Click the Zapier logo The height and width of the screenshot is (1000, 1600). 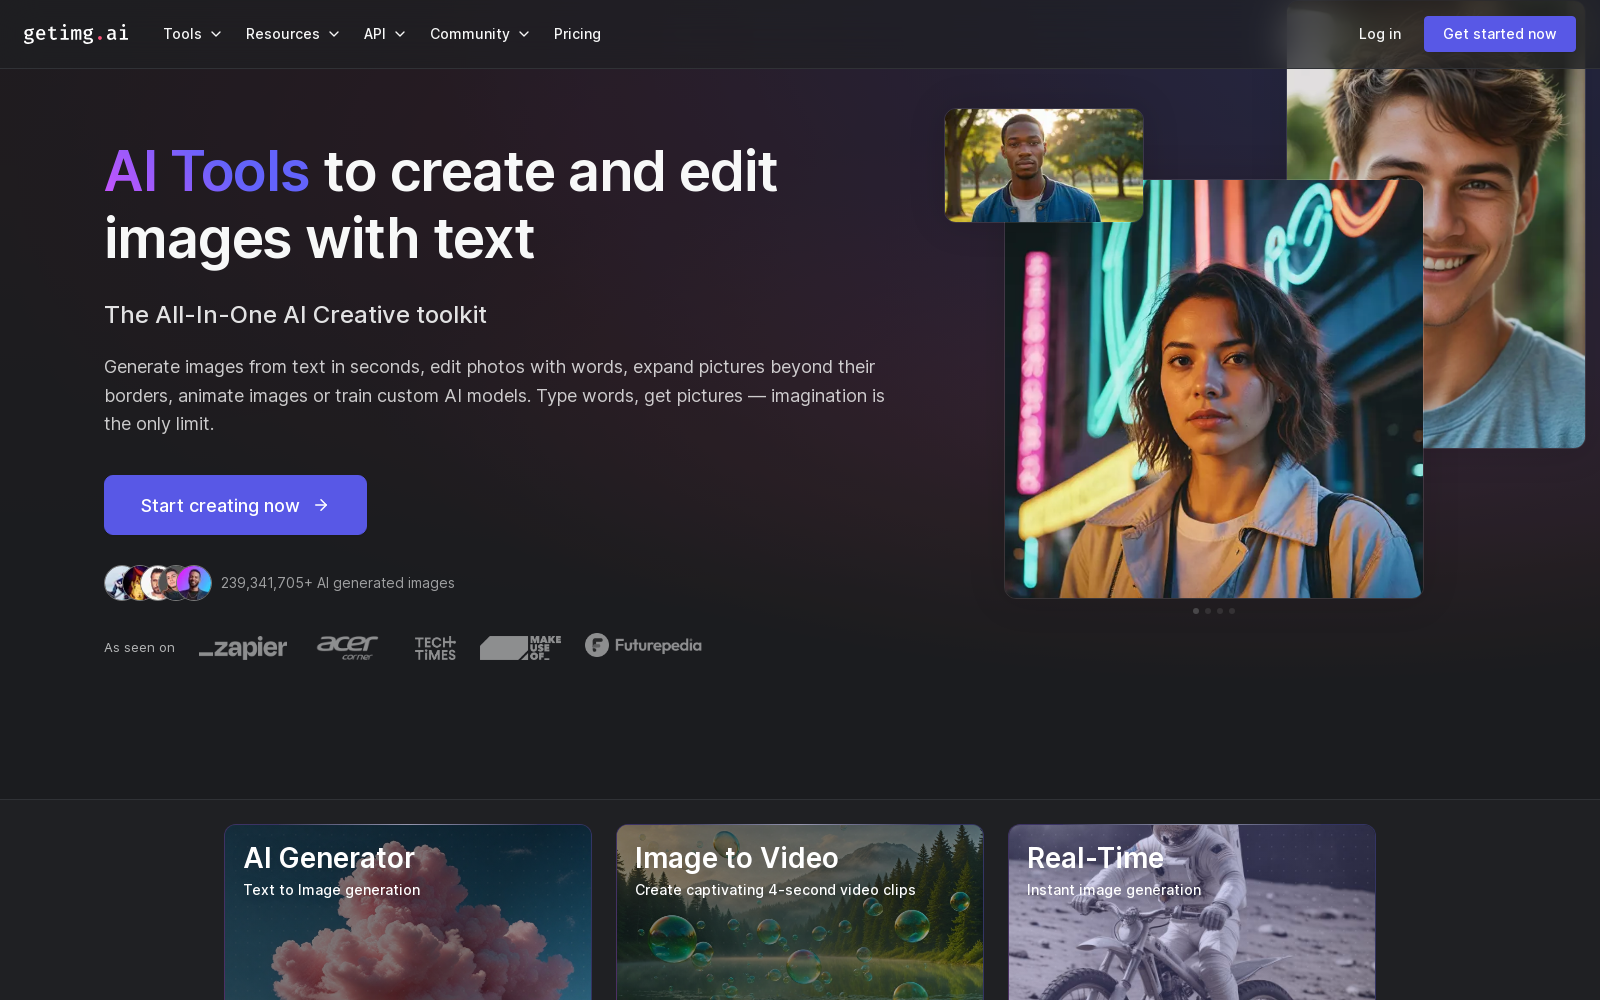[243, 648]
